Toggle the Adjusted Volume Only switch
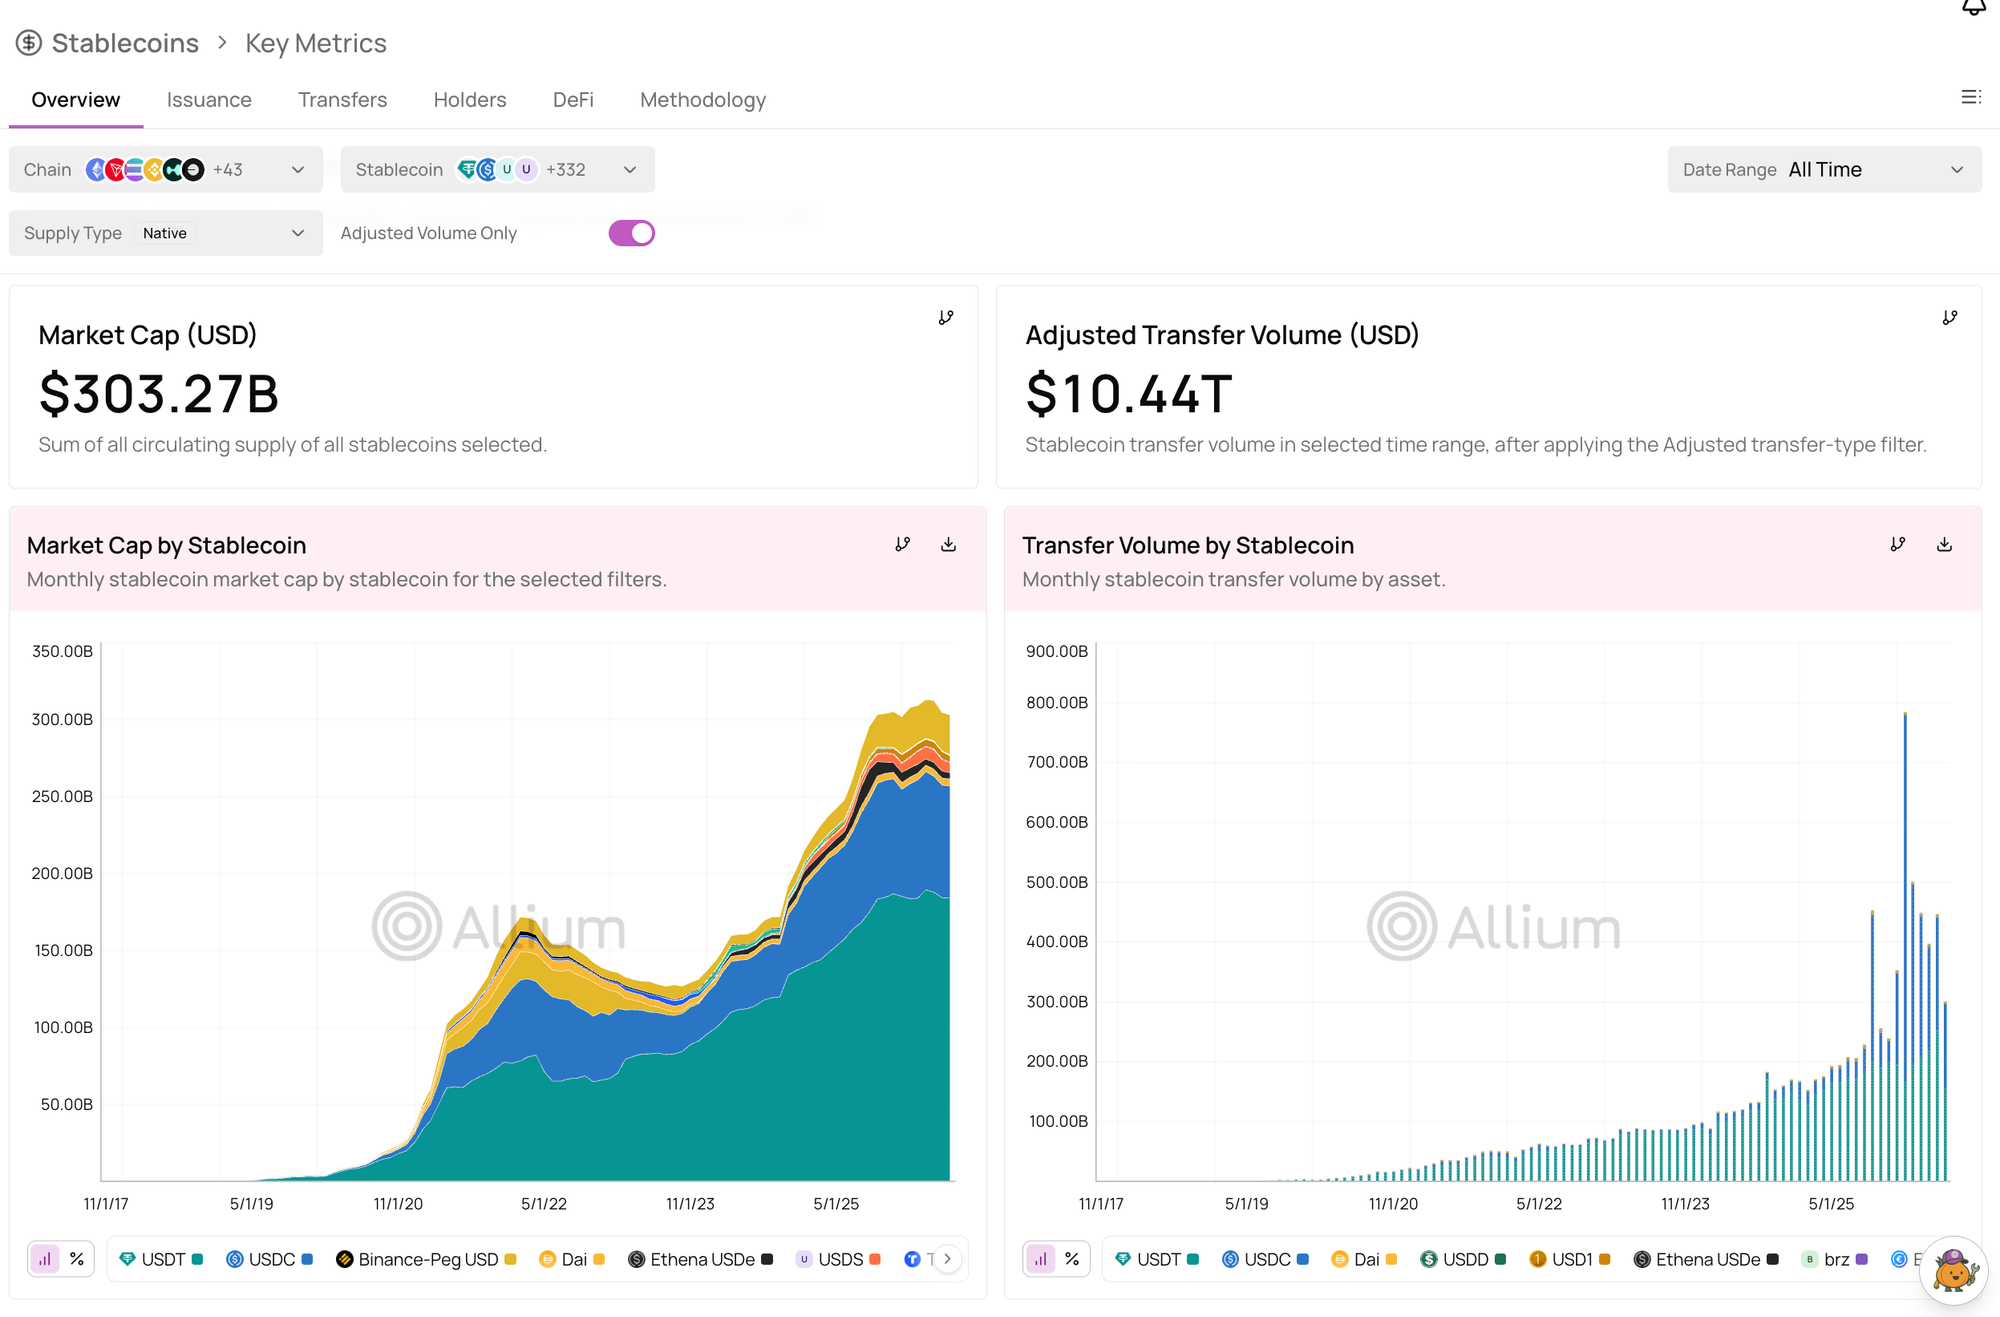 click(x=631, y=233)
